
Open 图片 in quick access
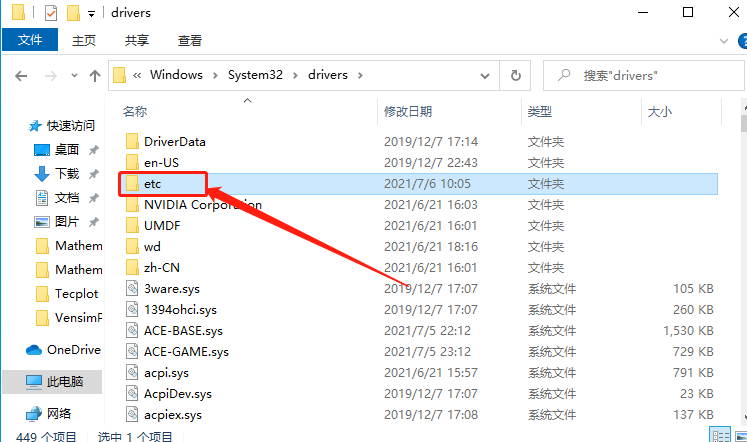(x=67, y=221)
